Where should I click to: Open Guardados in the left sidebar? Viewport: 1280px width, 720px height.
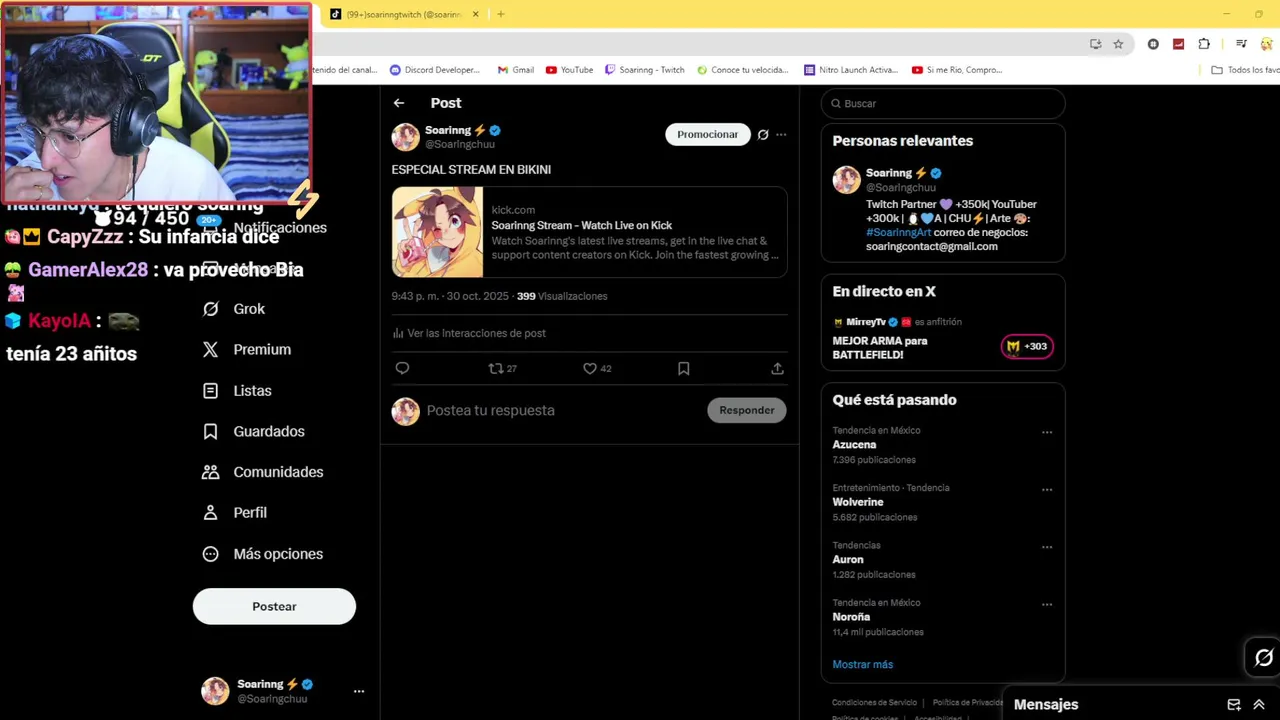pyautogui.click(x=254, y=431)
